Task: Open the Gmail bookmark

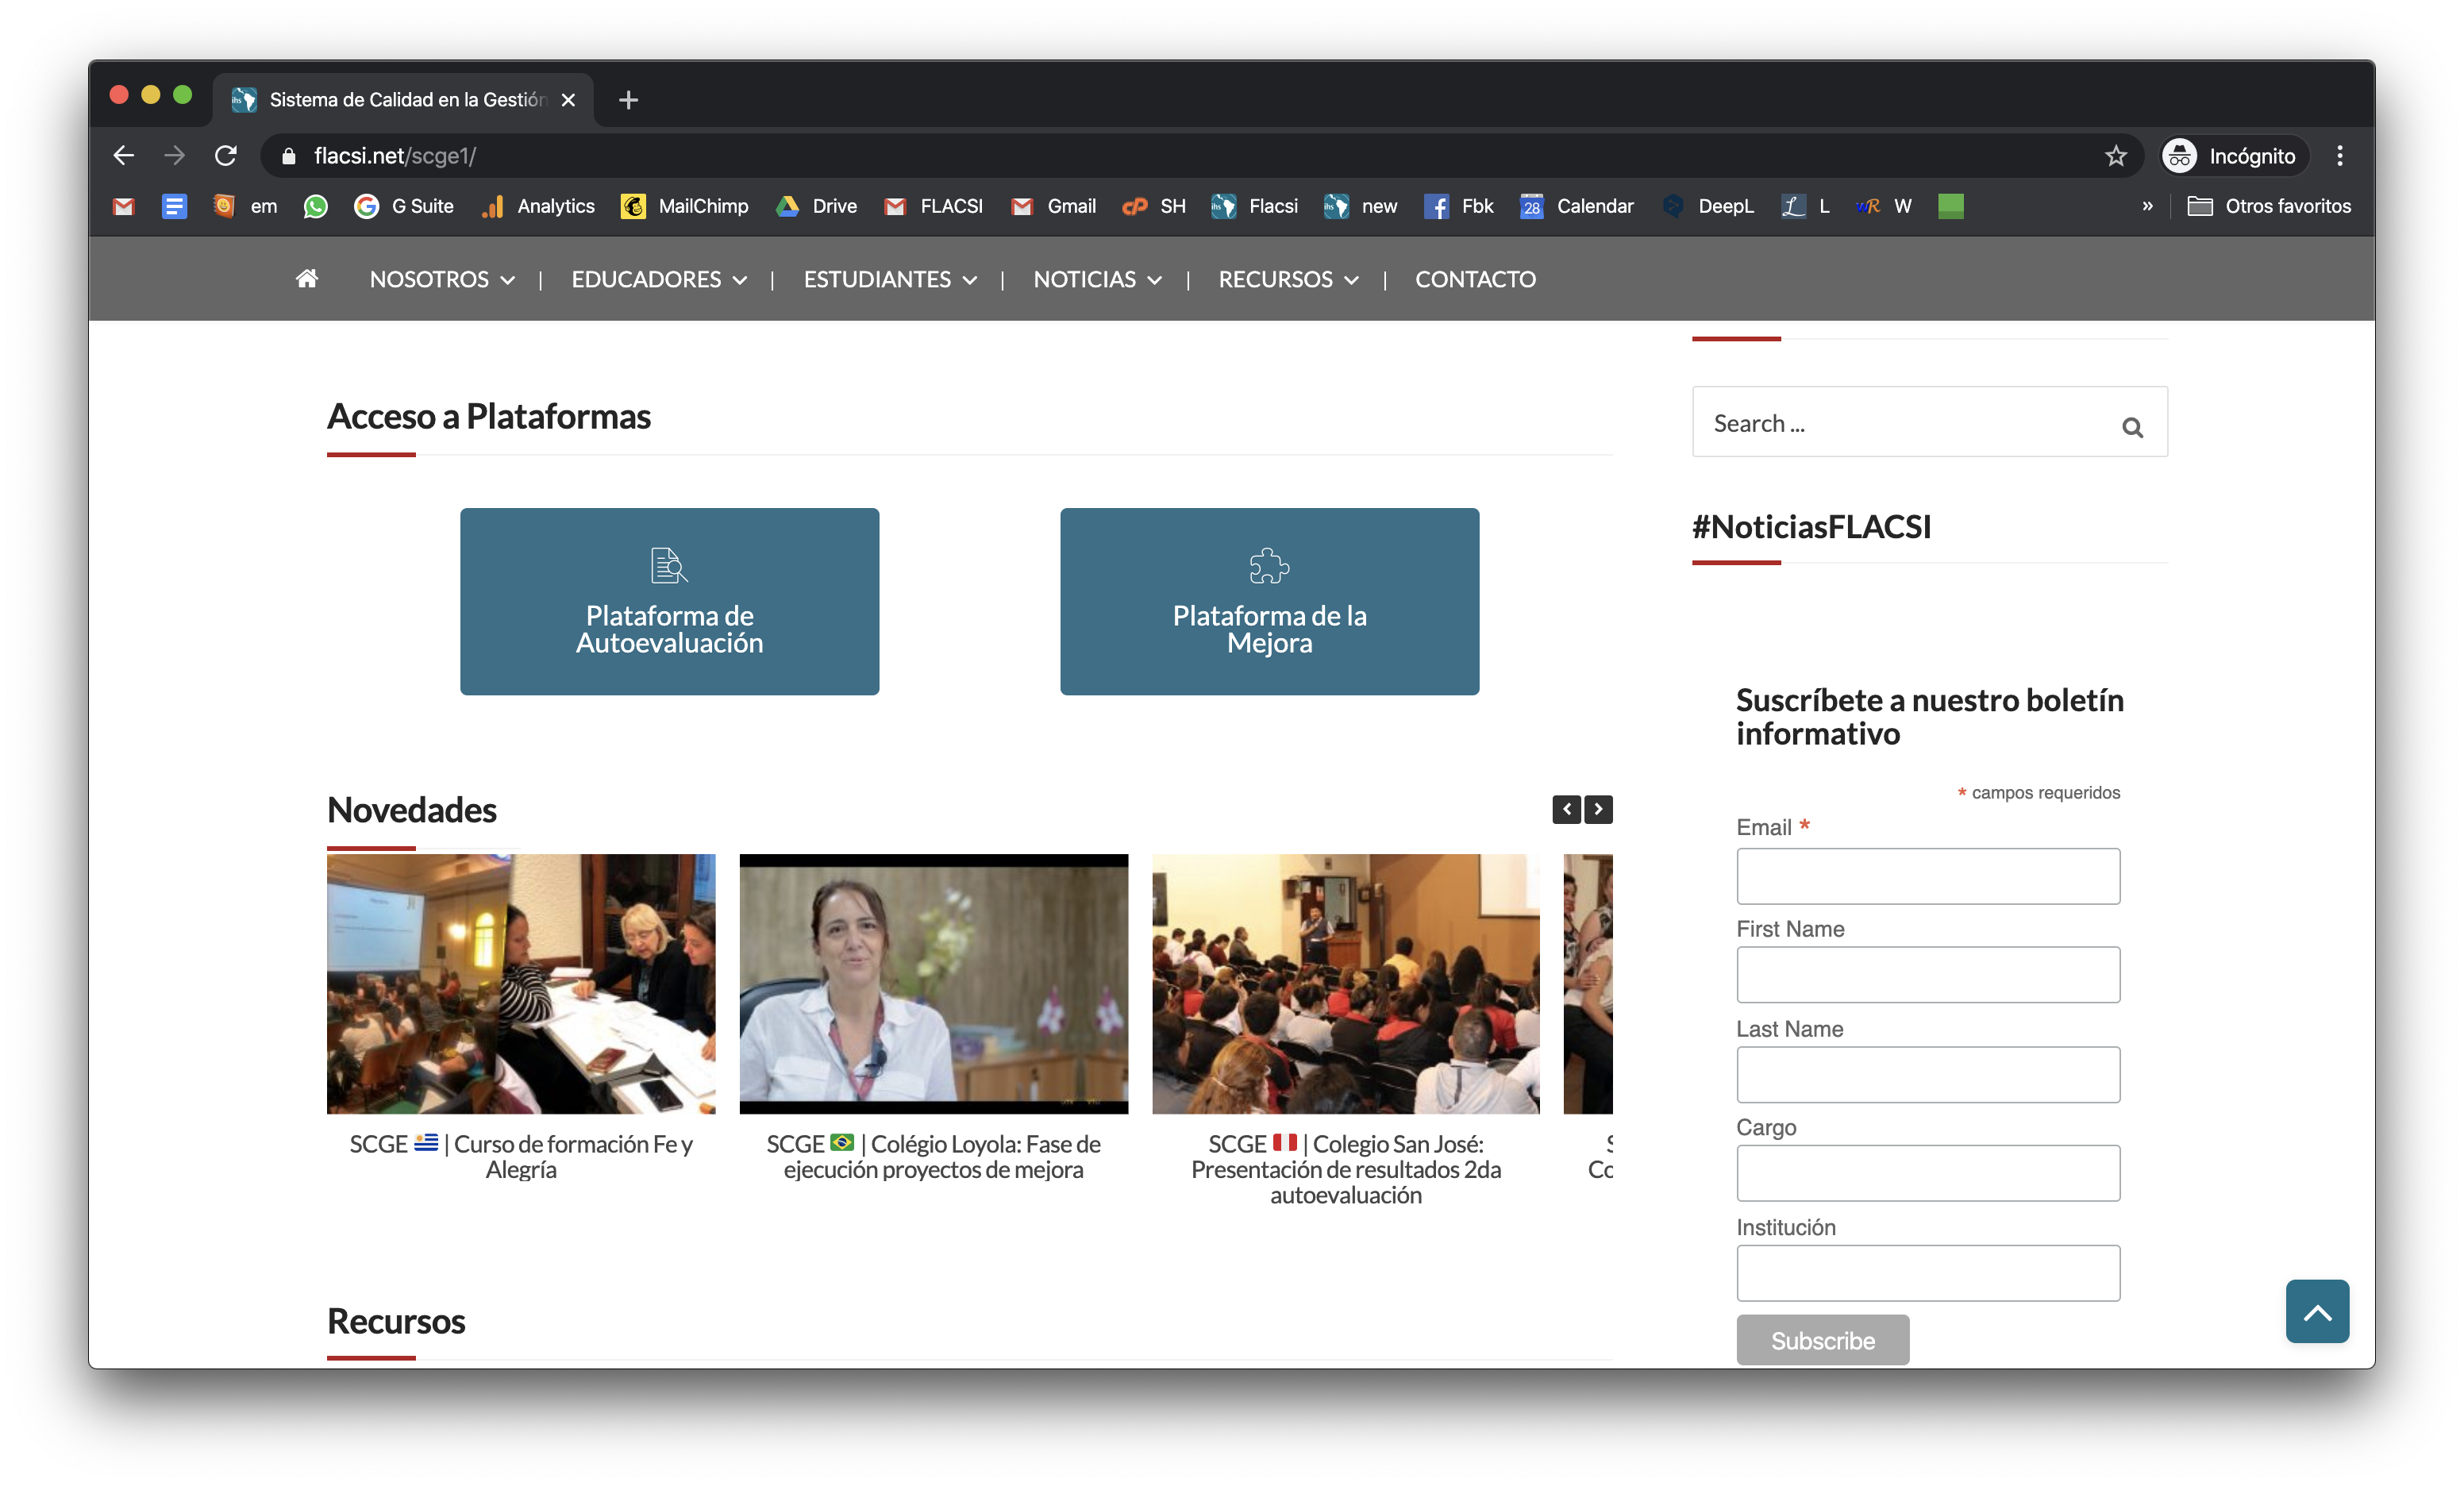Action: pos(1054,206)
